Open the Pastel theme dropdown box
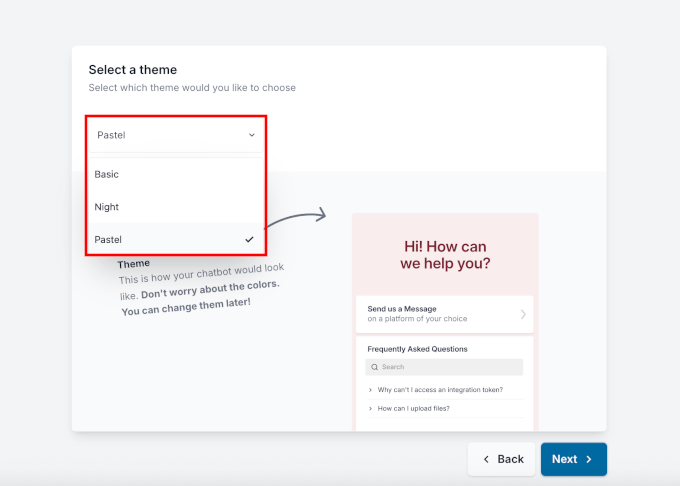Image resolution: width=680 pixels, height=486 pixels. 175,134
